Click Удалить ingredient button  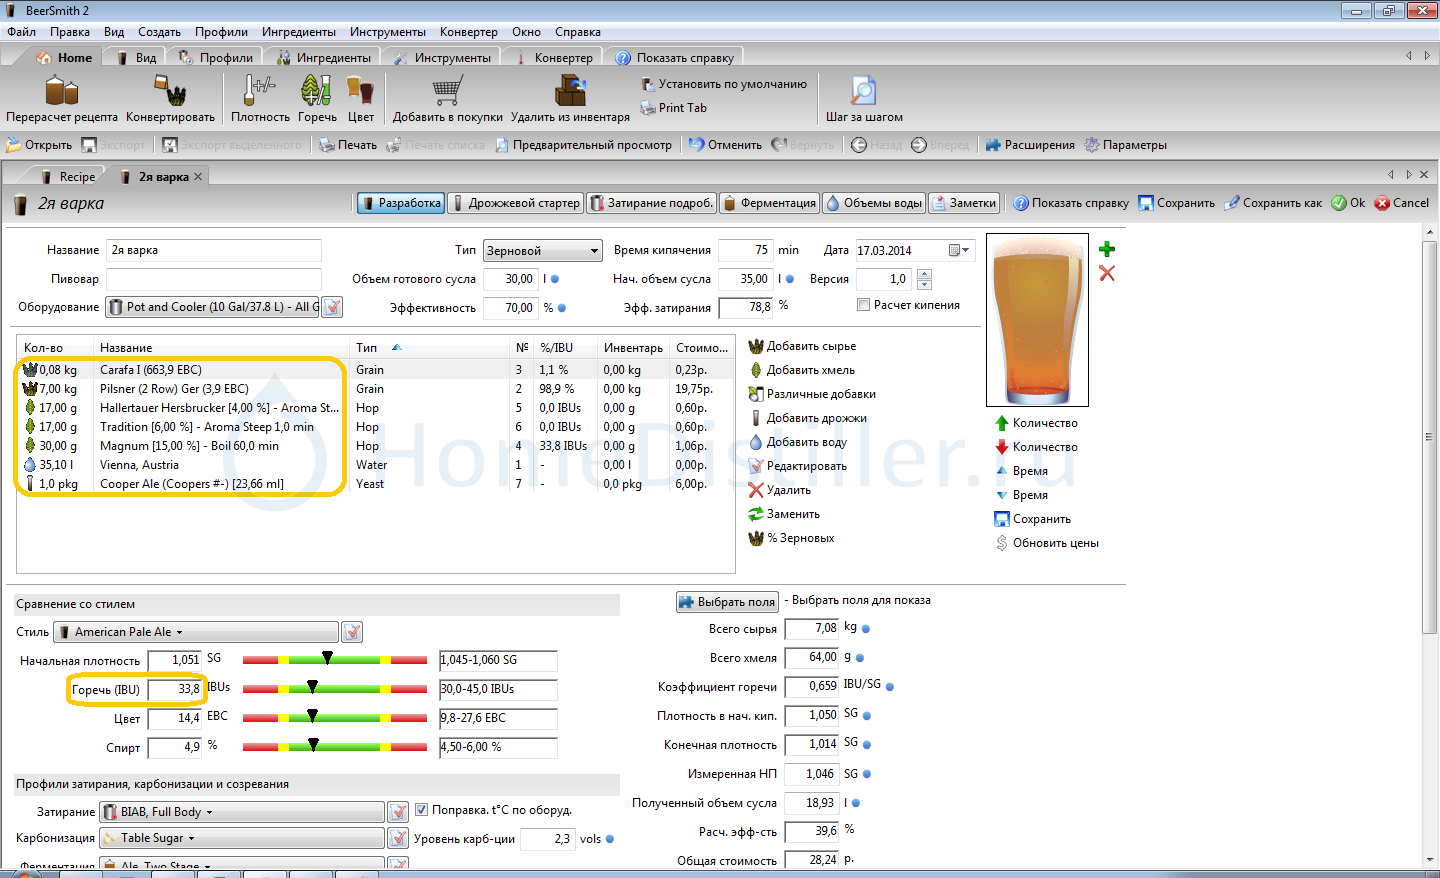(779, 490)
